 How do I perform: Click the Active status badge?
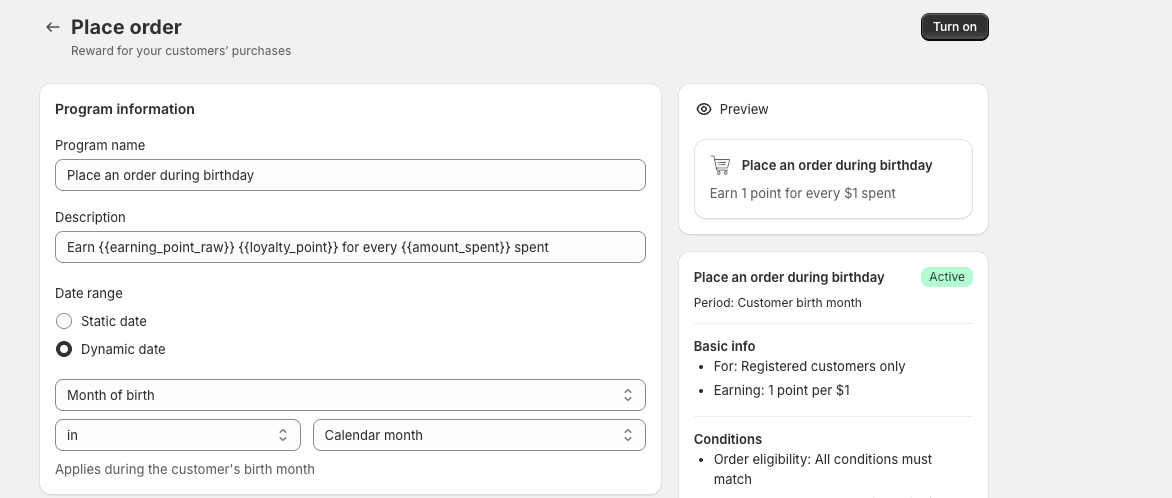[946, 277]
